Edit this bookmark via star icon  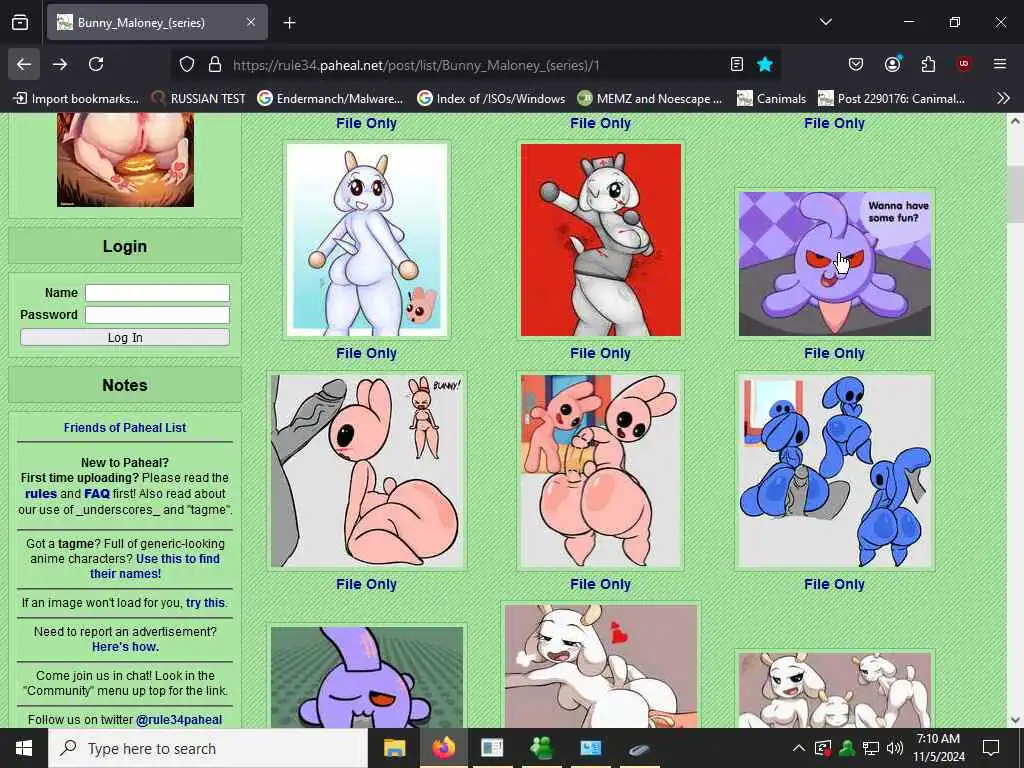[x=765, y=64]
